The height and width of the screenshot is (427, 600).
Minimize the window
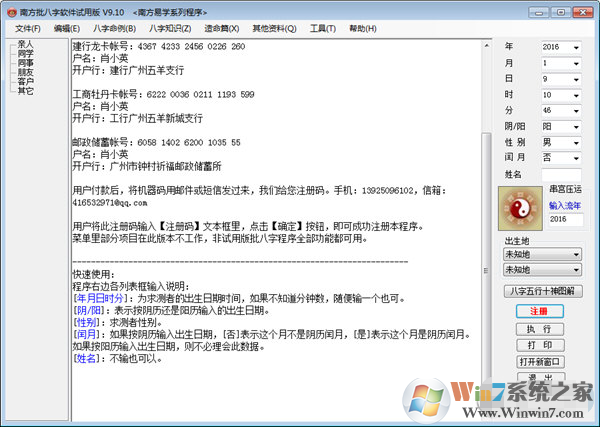[539, 13]
